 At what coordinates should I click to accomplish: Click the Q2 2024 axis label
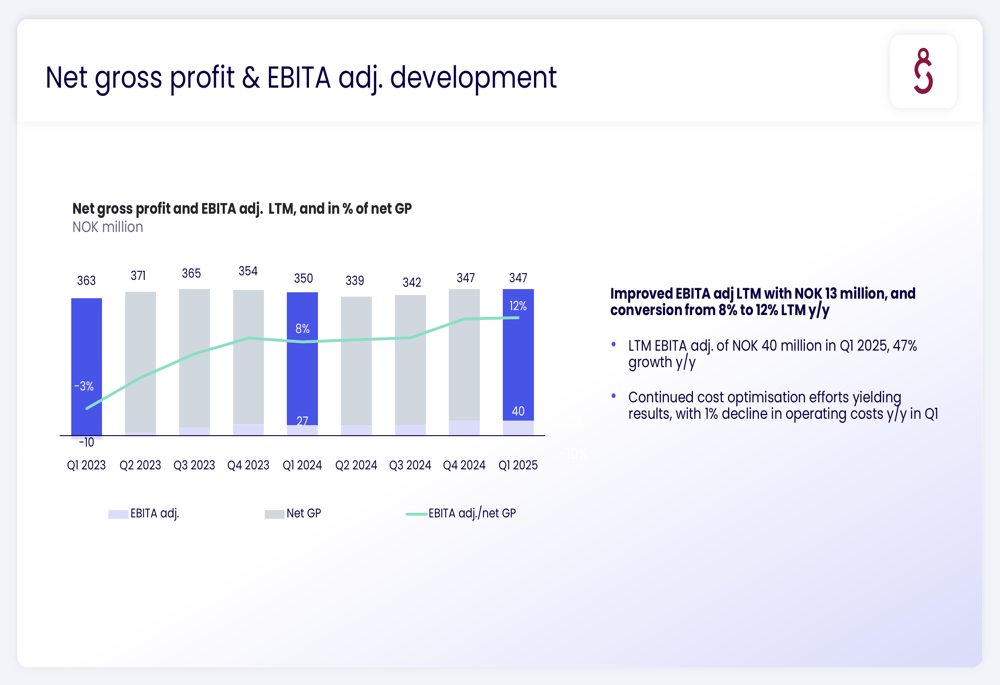click(x=357, y=466)
